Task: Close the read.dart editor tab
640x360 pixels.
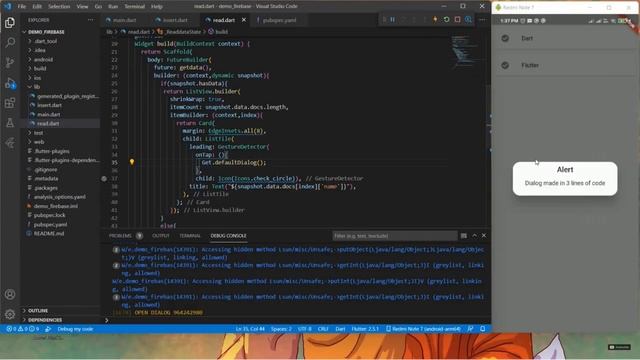Action: 244,20
